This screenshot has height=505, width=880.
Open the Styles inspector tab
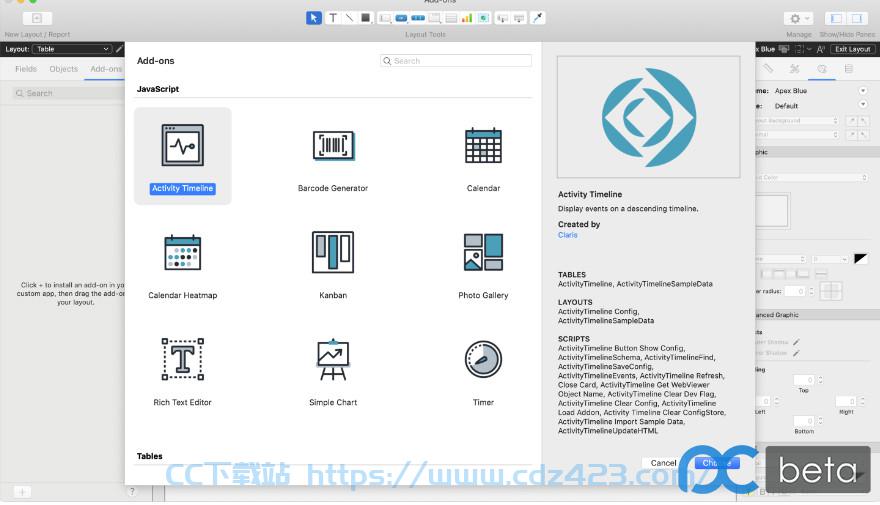tap(794, 68)
